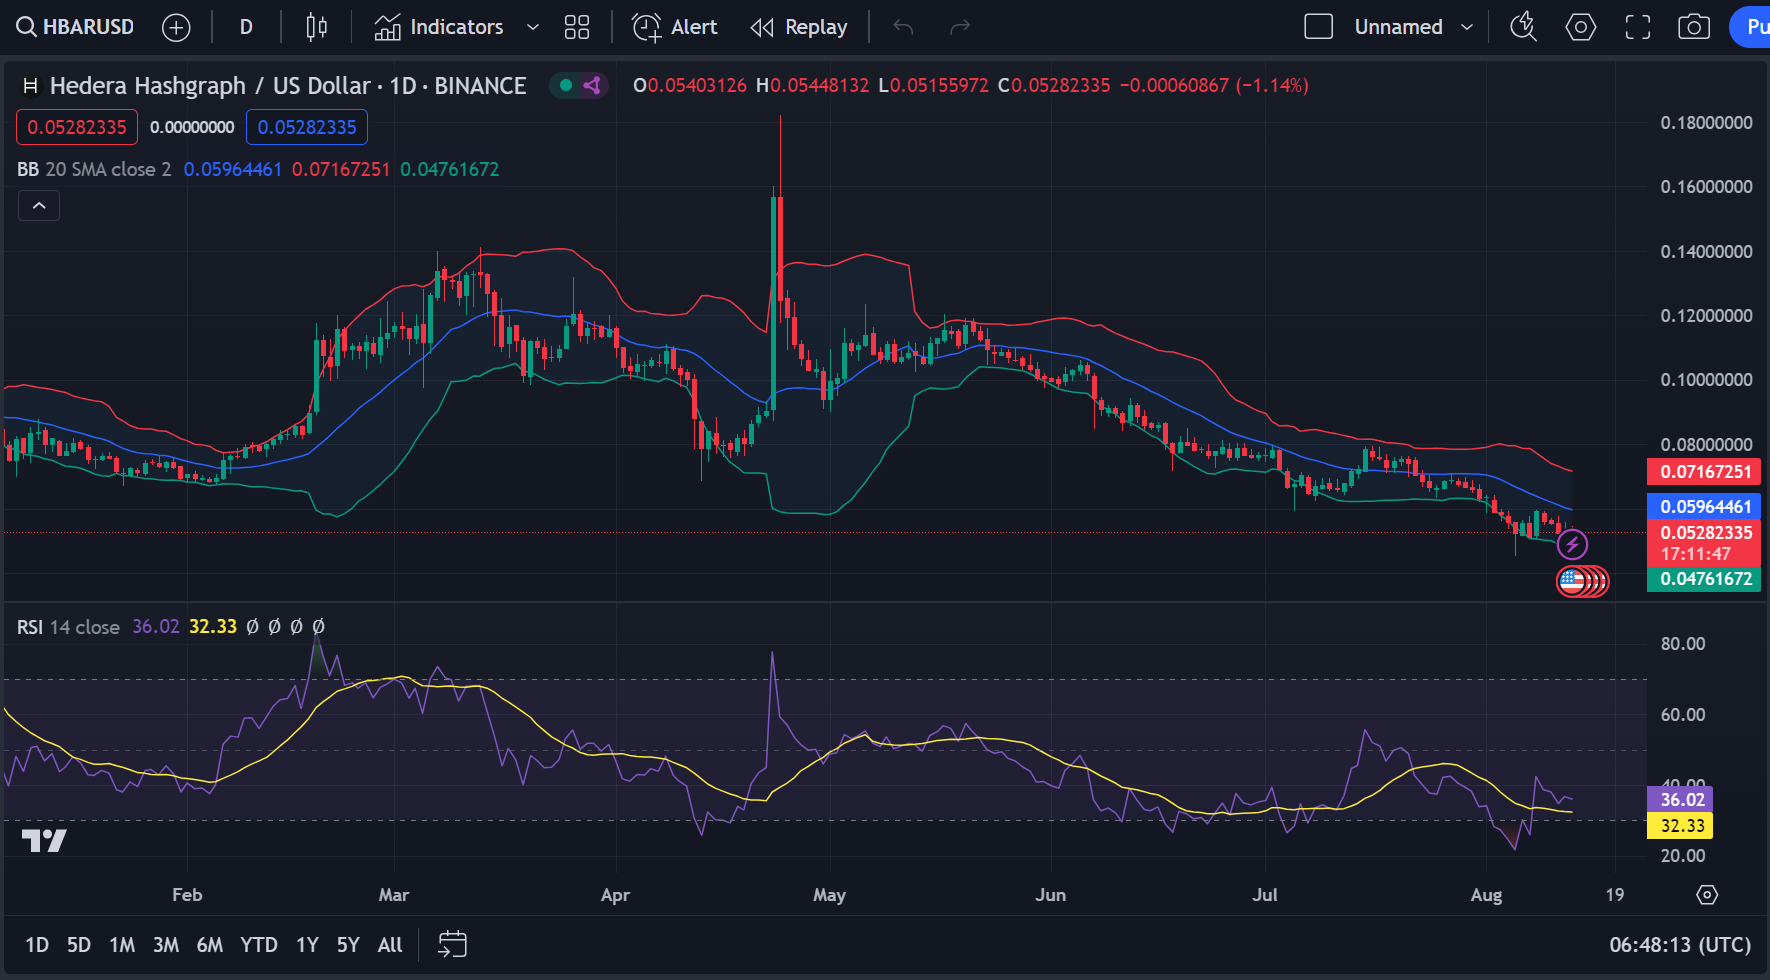
Task: Click the Aug label on time axis
Action: pyautogui.click(x=1486, y=895)
